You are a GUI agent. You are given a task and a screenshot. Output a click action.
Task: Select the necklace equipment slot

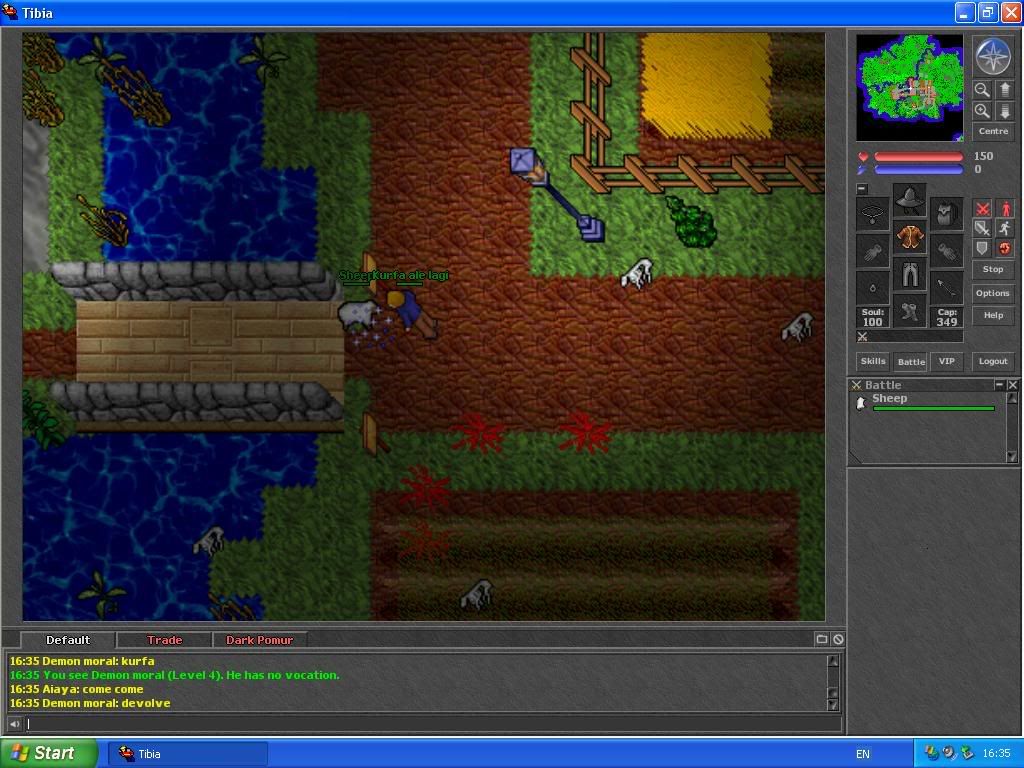(x=872, y=214)
